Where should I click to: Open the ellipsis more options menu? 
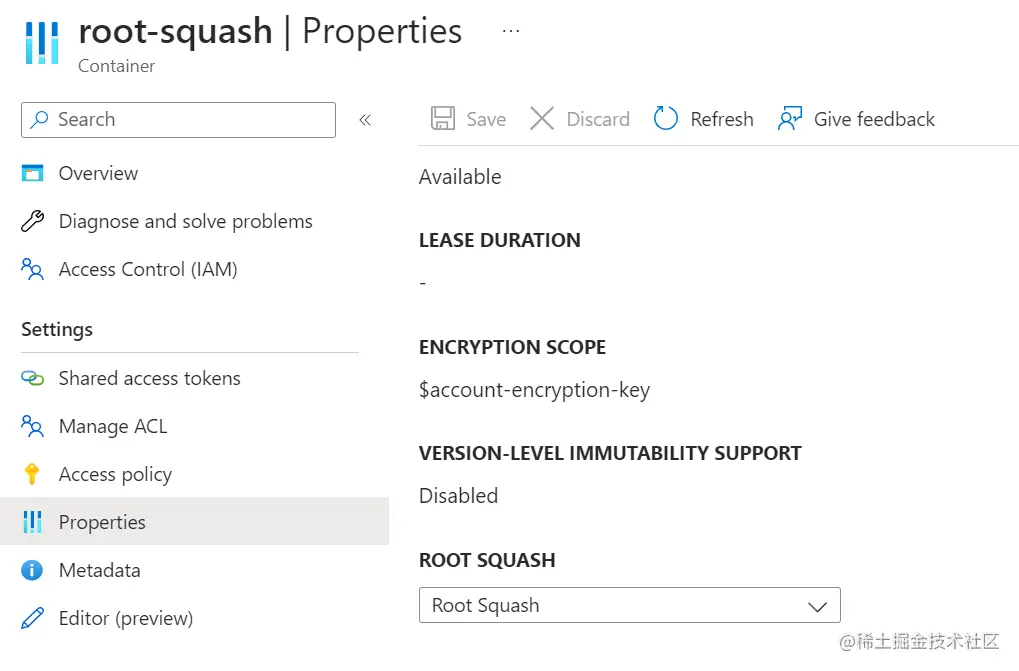511,31
